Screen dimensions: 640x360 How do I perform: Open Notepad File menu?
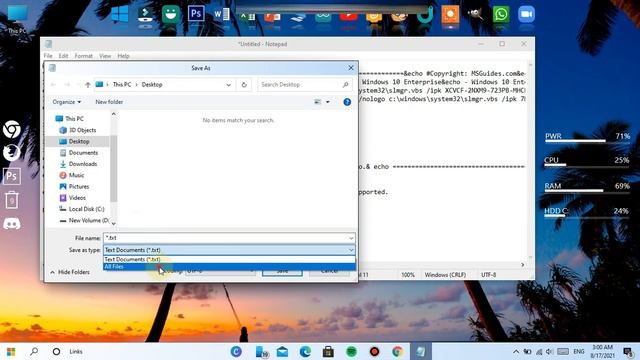(x=48, y=56)
